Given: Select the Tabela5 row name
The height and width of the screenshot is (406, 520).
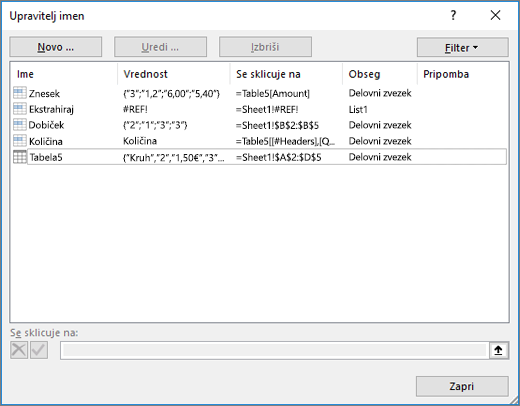Looking at the screenshot, I should click(46, 157).
